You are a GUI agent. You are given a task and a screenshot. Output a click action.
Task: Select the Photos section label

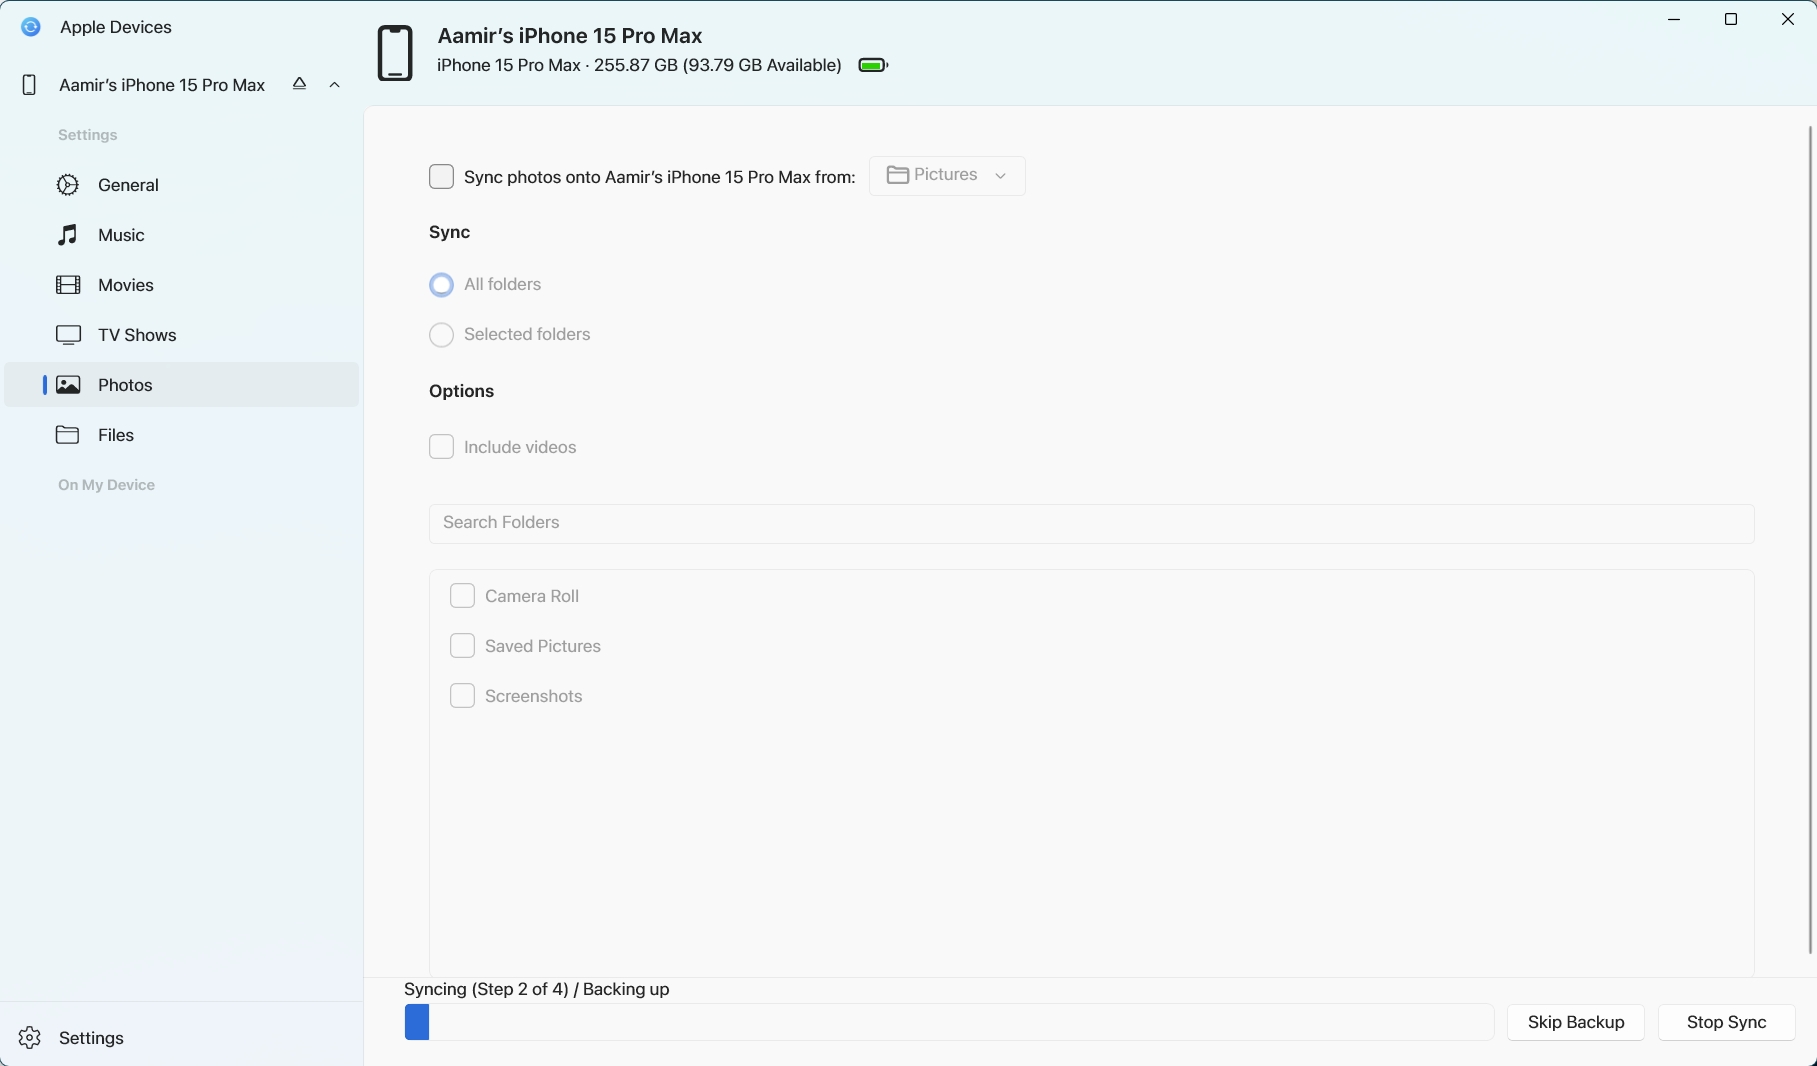coord(125,385)
